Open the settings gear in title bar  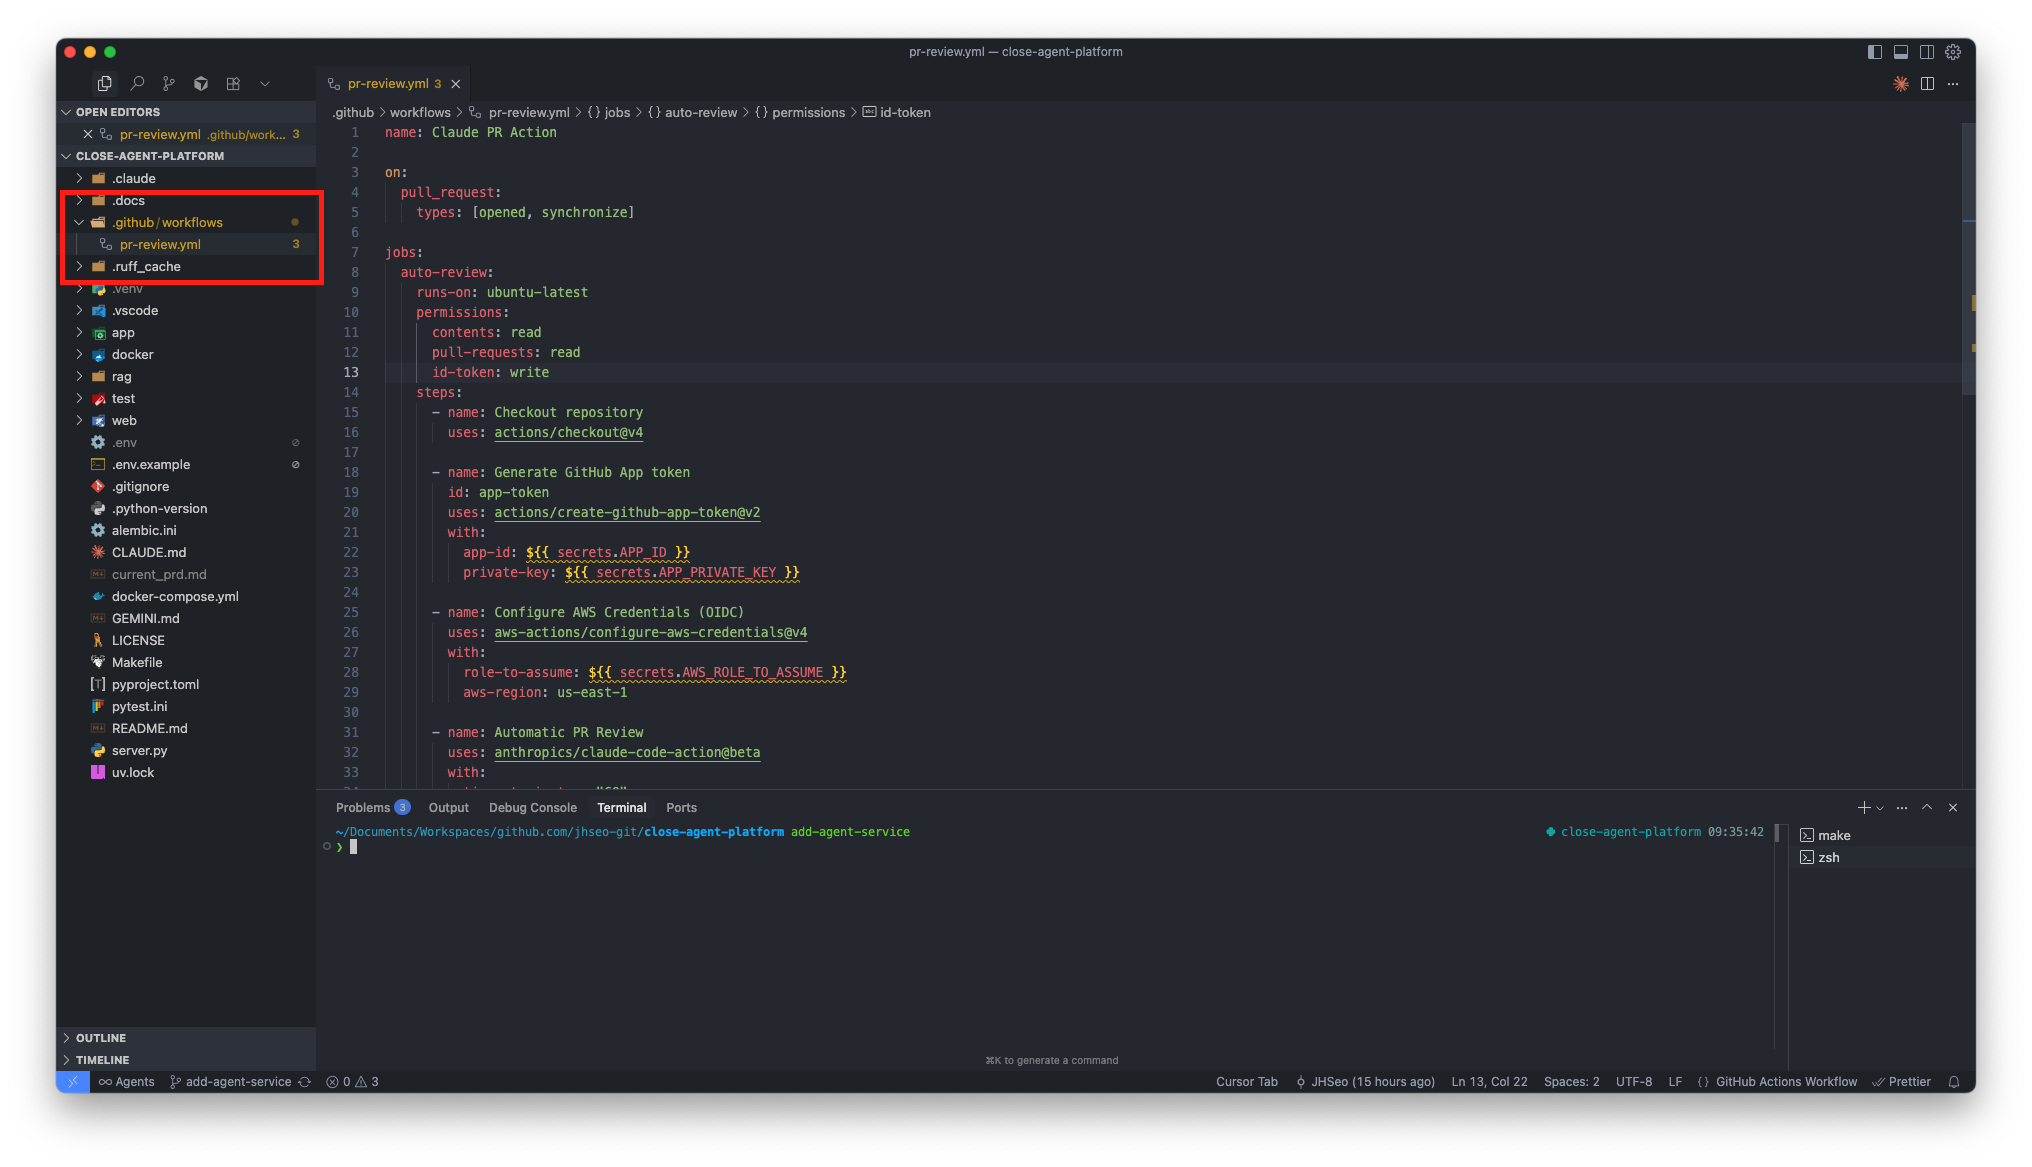[1953, 52]
